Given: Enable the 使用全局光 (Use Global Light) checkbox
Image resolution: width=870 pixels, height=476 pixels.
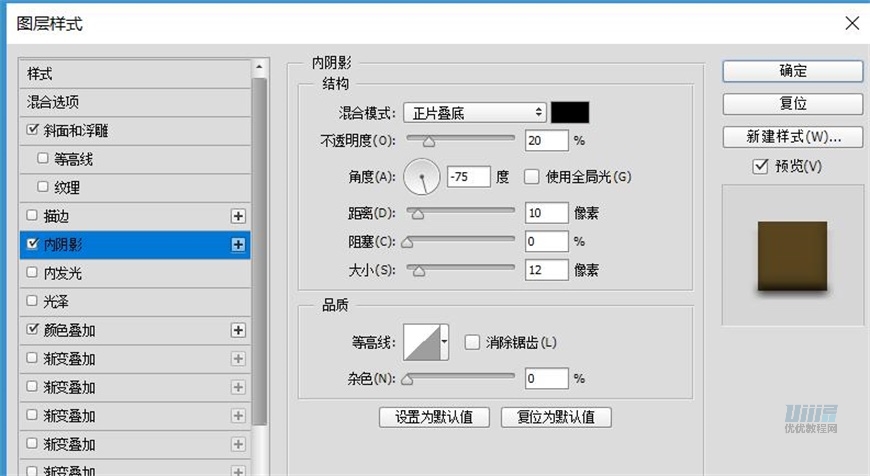Looking at the screenshot, I should 532,177.
